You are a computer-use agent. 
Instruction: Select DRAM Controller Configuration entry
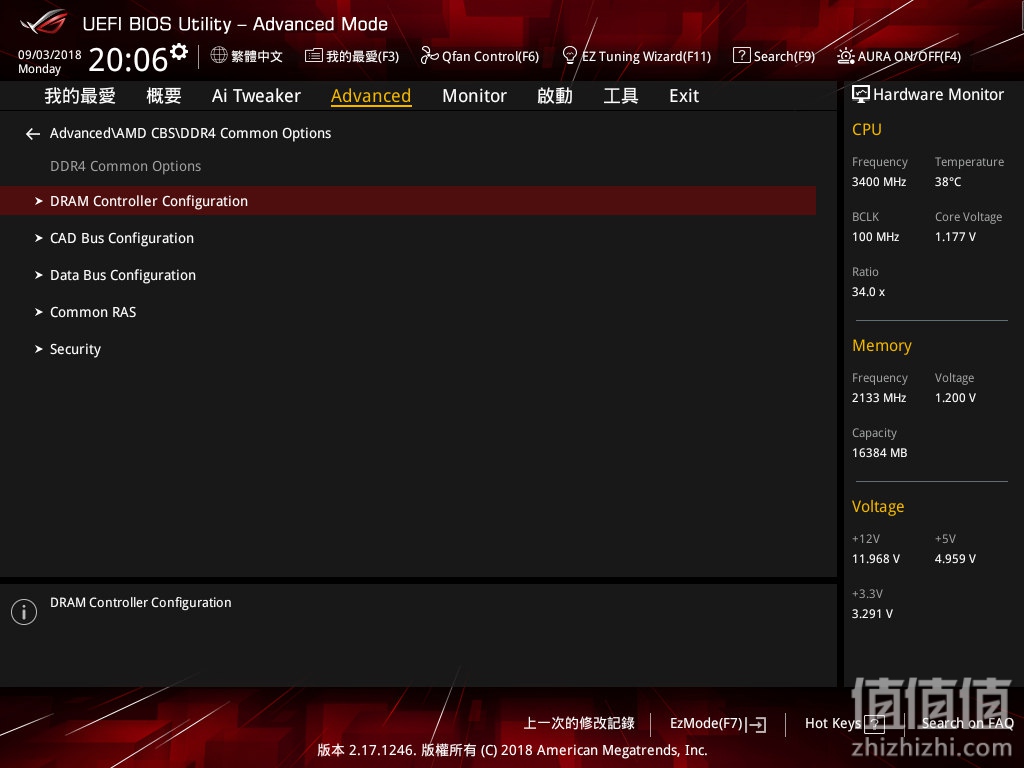(x=408, y=200)
